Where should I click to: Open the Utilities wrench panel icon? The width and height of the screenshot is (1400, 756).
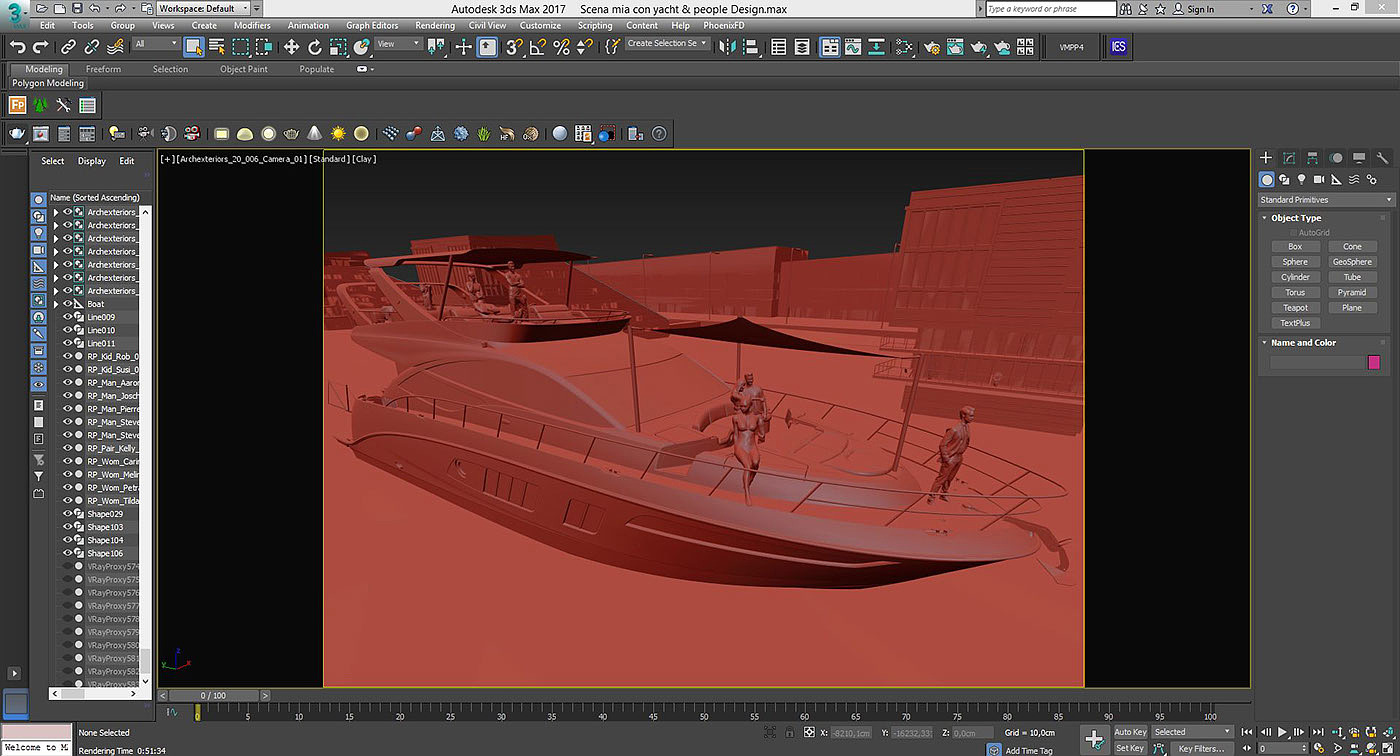(1382, 158)
